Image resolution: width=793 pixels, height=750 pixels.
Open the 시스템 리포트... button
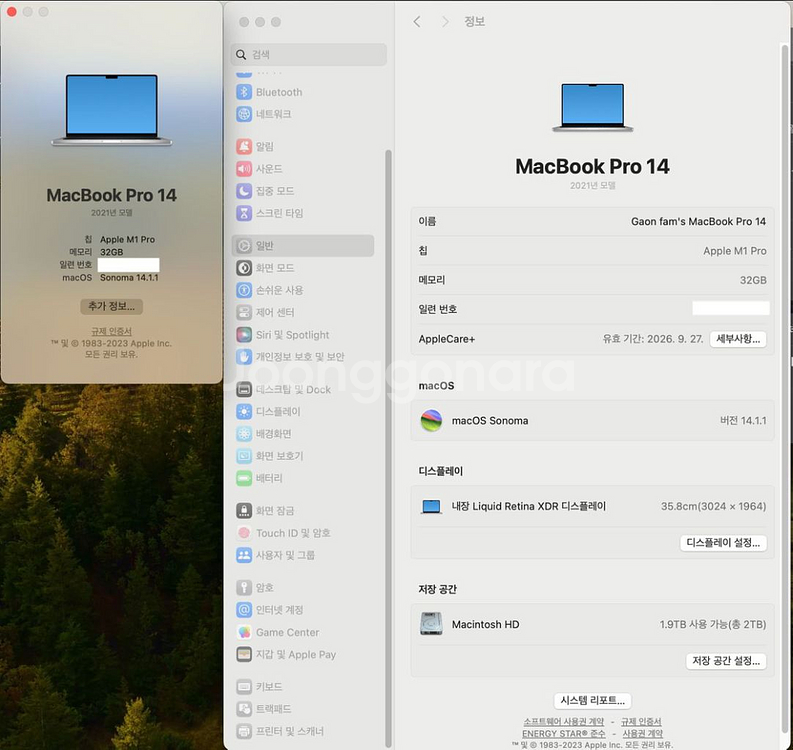(593, 700)
